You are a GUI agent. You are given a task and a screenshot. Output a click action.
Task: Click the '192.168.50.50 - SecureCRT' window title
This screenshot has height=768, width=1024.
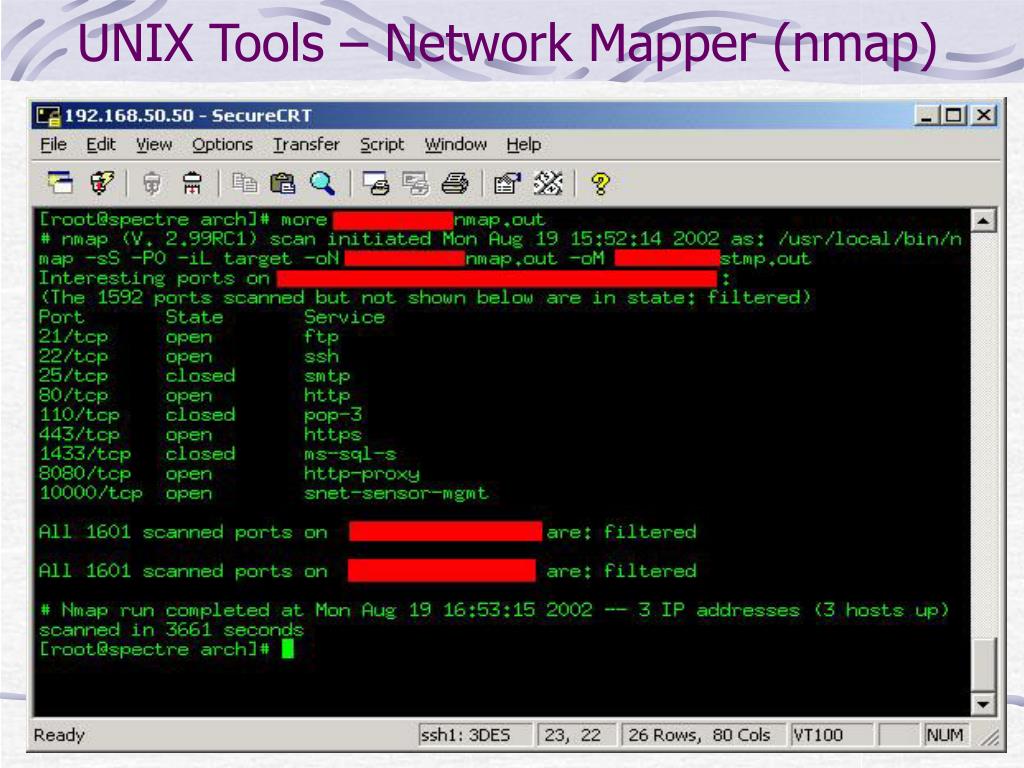[x=188, y=116]
